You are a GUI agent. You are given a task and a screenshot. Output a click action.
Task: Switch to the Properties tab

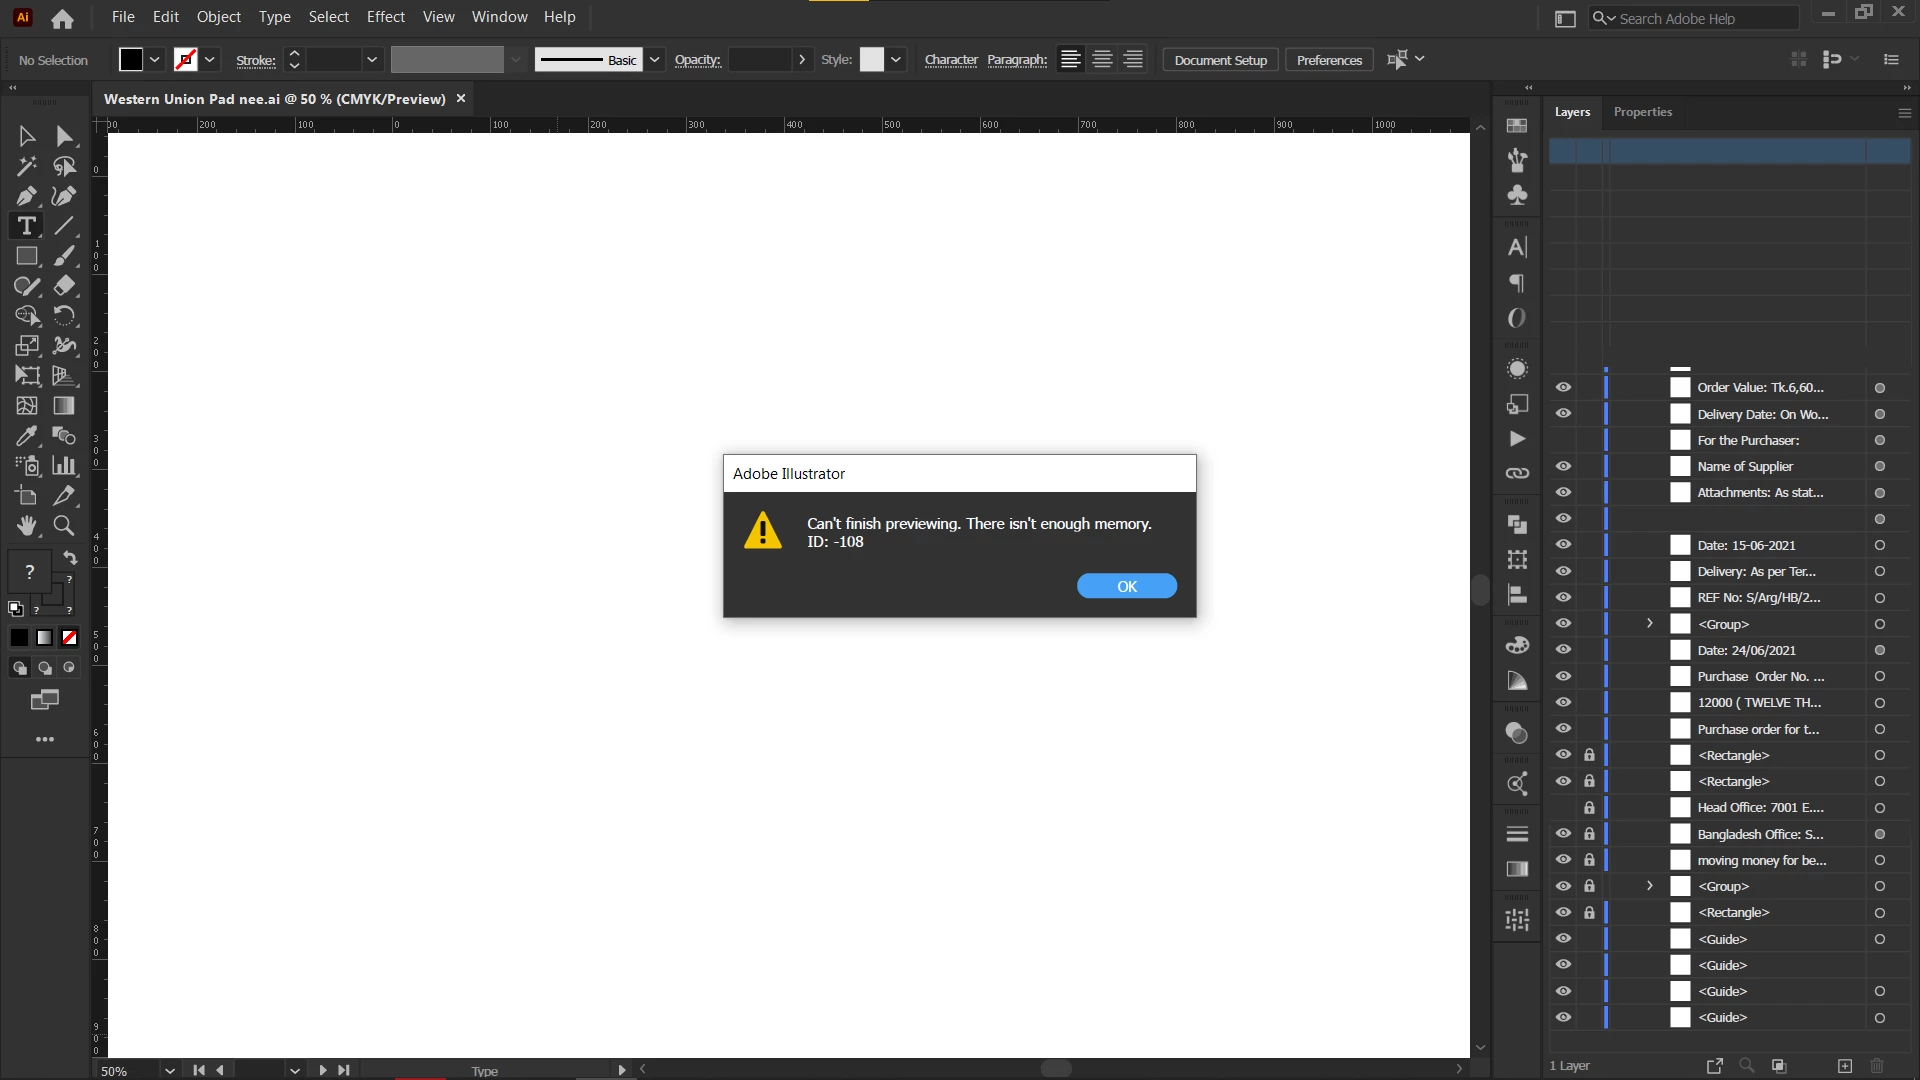pyautogui.click(x=1642, y=112)
